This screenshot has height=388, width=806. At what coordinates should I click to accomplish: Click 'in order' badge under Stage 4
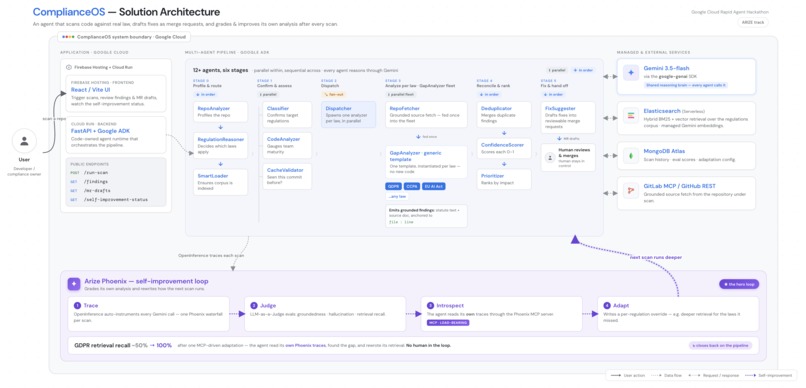pos(489,95)
